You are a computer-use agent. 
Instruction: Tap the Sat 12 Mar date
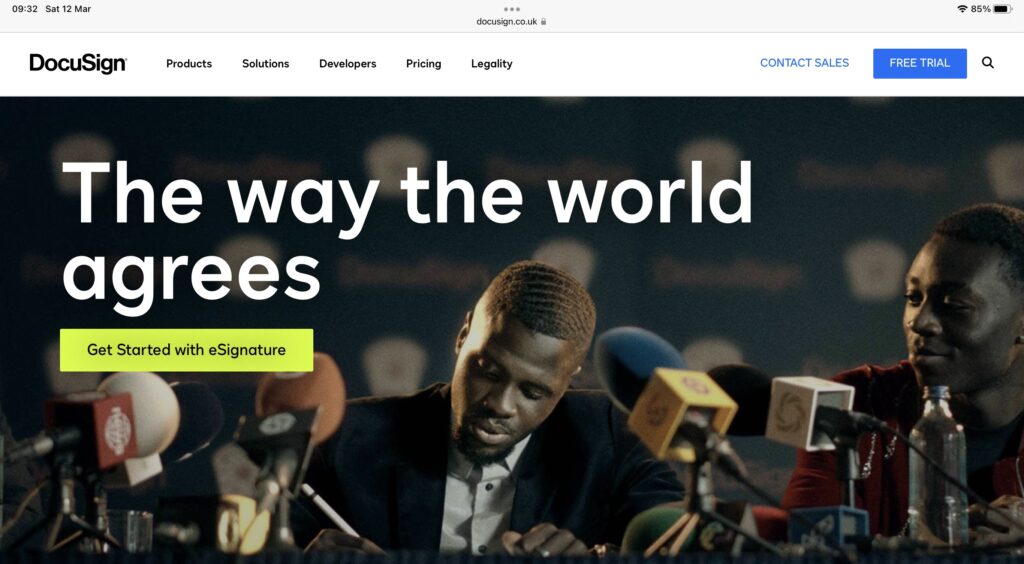[68, 9]
